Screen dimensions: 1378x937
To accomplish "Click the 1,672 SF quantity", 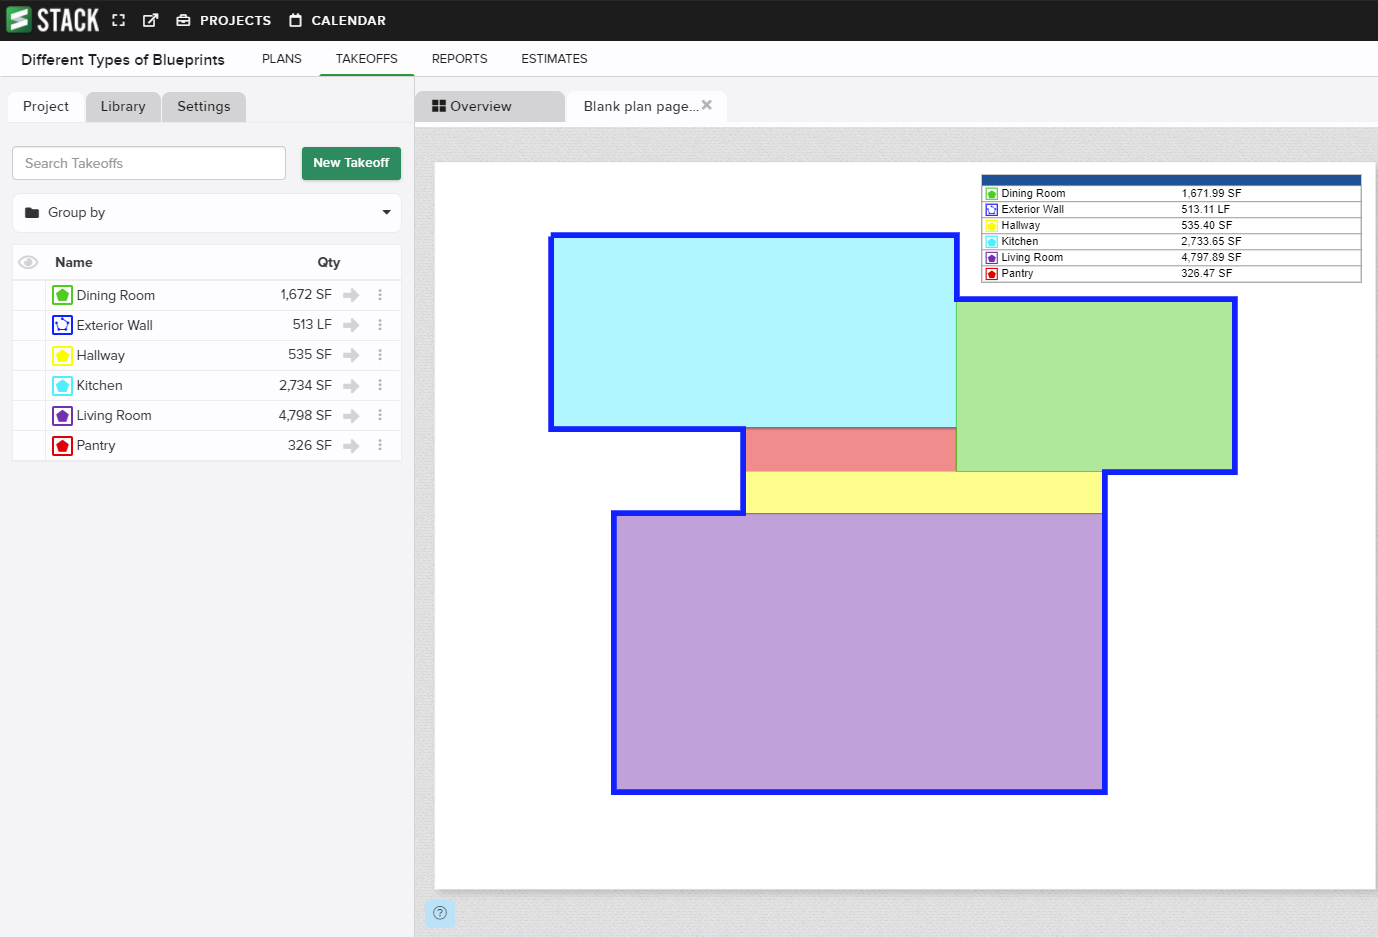I will click(x=306, y=295).
